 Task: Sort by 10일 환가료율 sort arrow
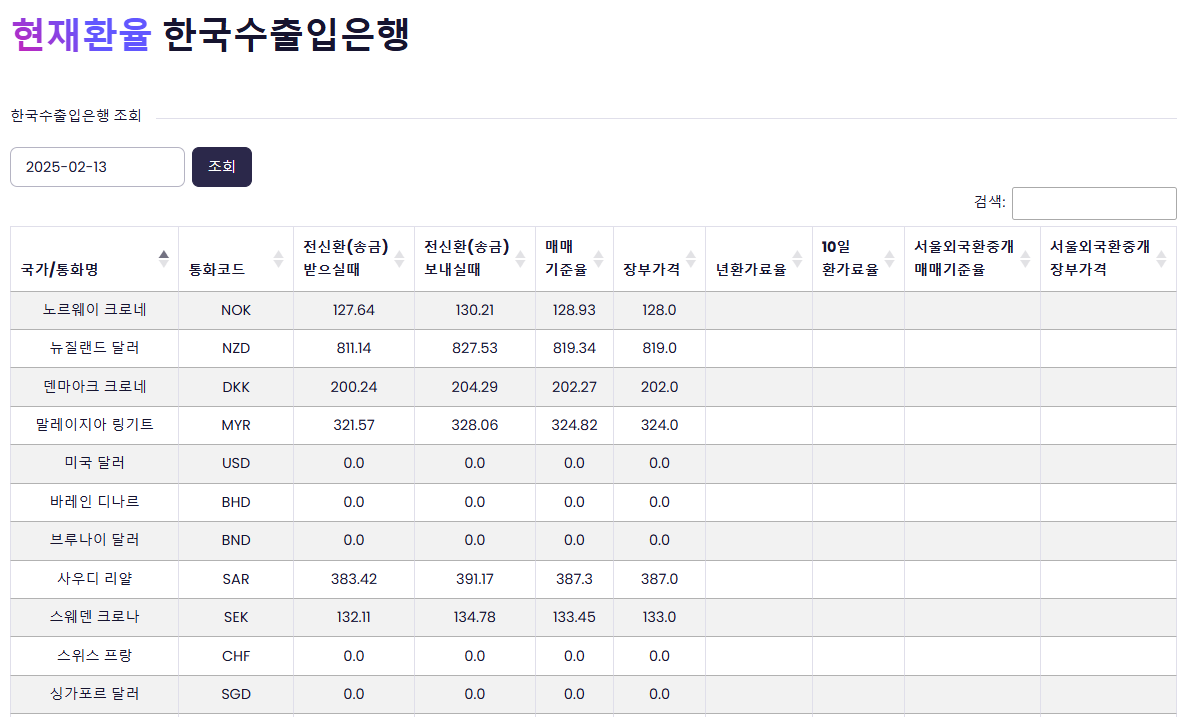(x=890, y=258)
